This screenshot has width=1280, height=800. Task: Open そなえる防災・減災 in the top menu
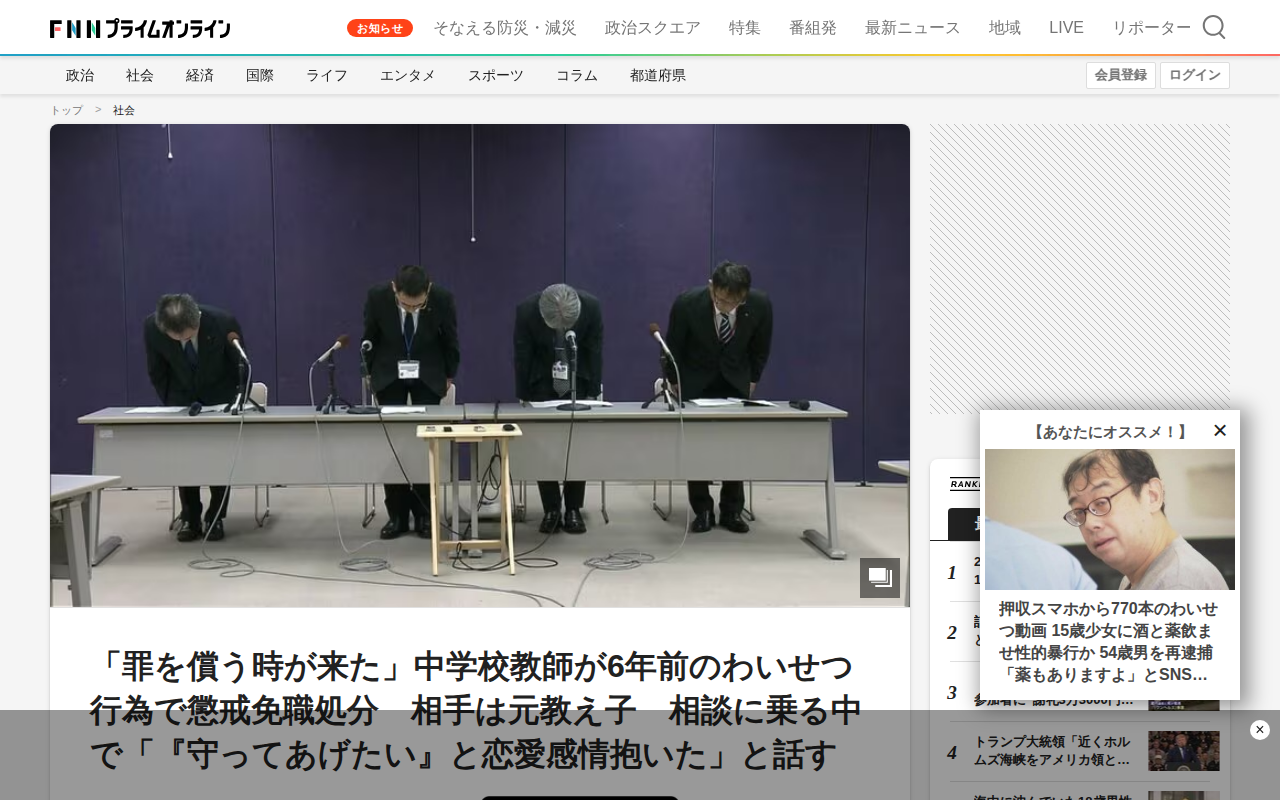point(505,28)
